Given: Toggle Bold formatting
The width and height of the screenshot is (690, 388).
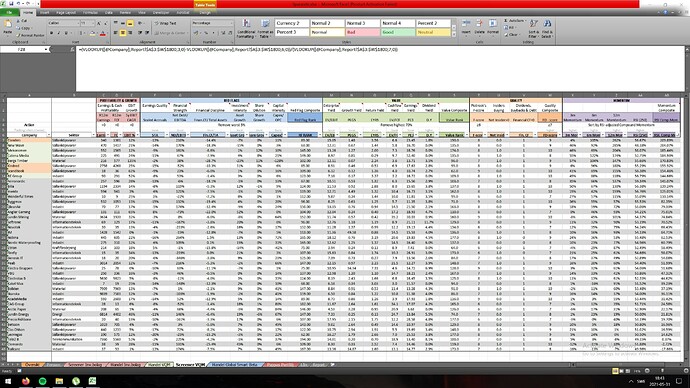Looking at the screenshot, I should click(51, 33).
